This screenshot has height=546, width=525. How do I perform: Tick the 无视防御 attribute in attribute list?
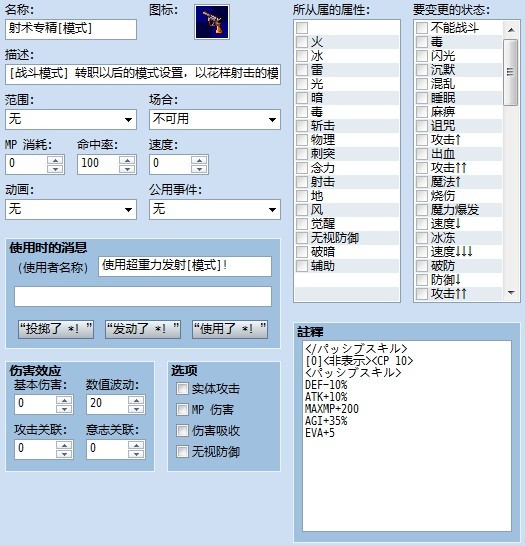coord(301,238)
